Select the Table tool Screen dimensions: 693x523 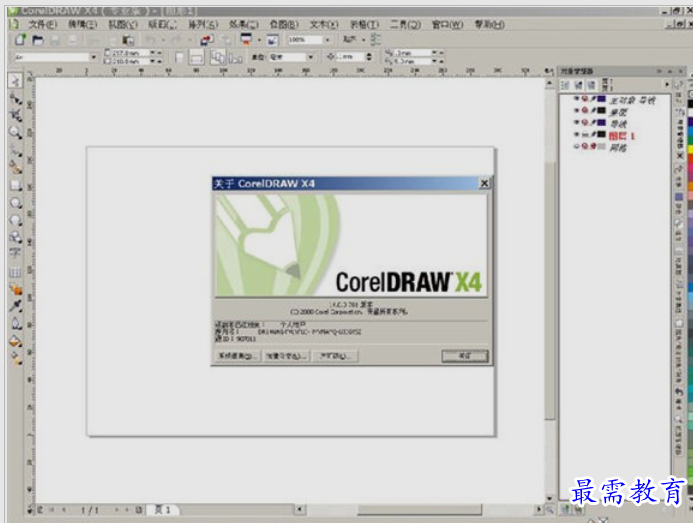point(15,271)
